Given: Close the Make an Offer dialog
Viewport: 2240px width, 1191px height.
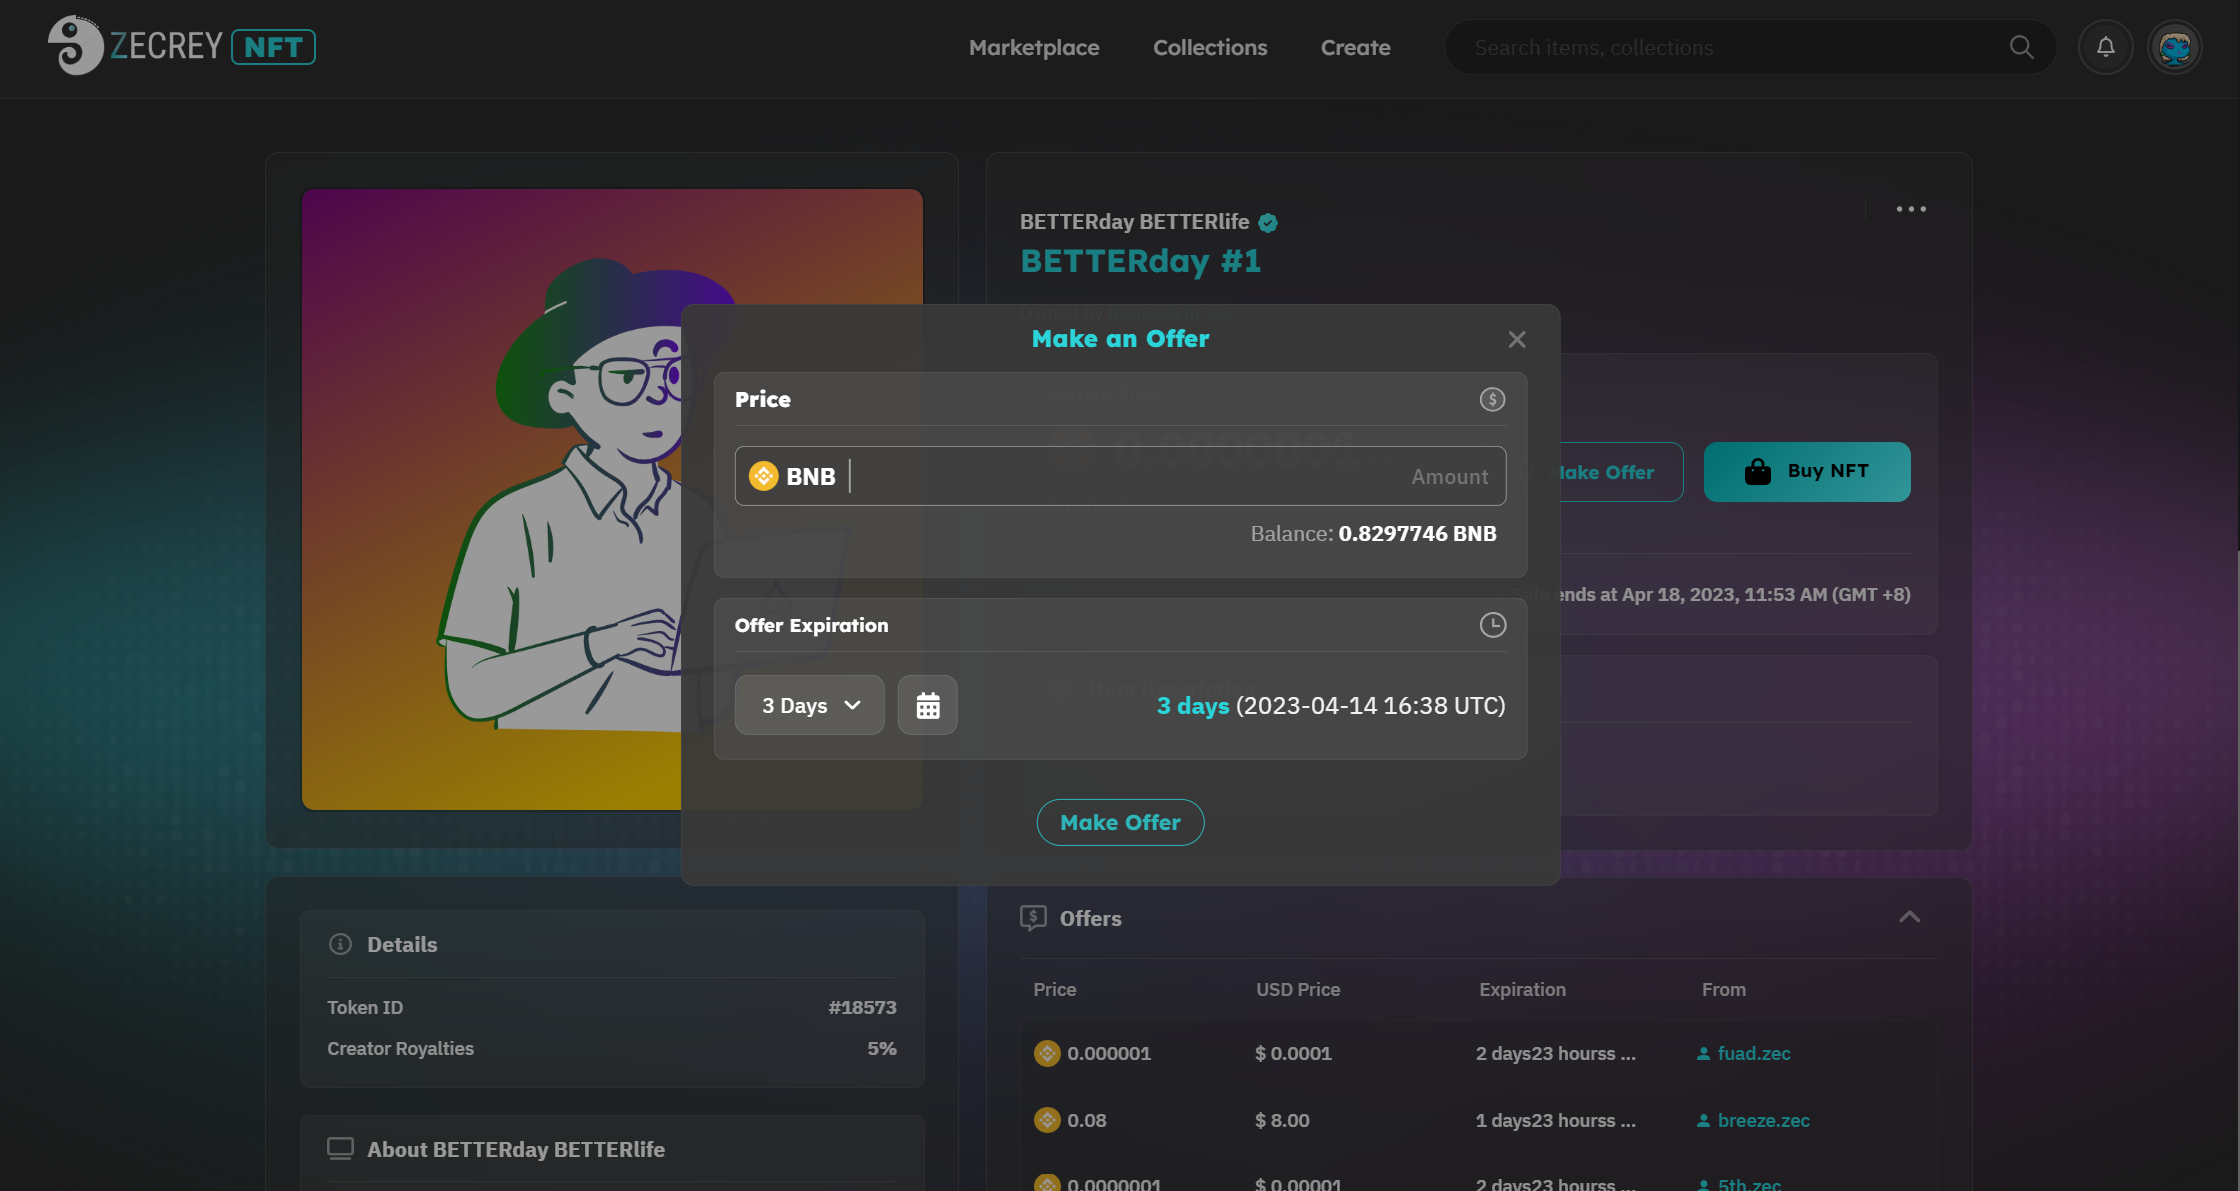Looking at the screenshot, I should point(1517,339).
